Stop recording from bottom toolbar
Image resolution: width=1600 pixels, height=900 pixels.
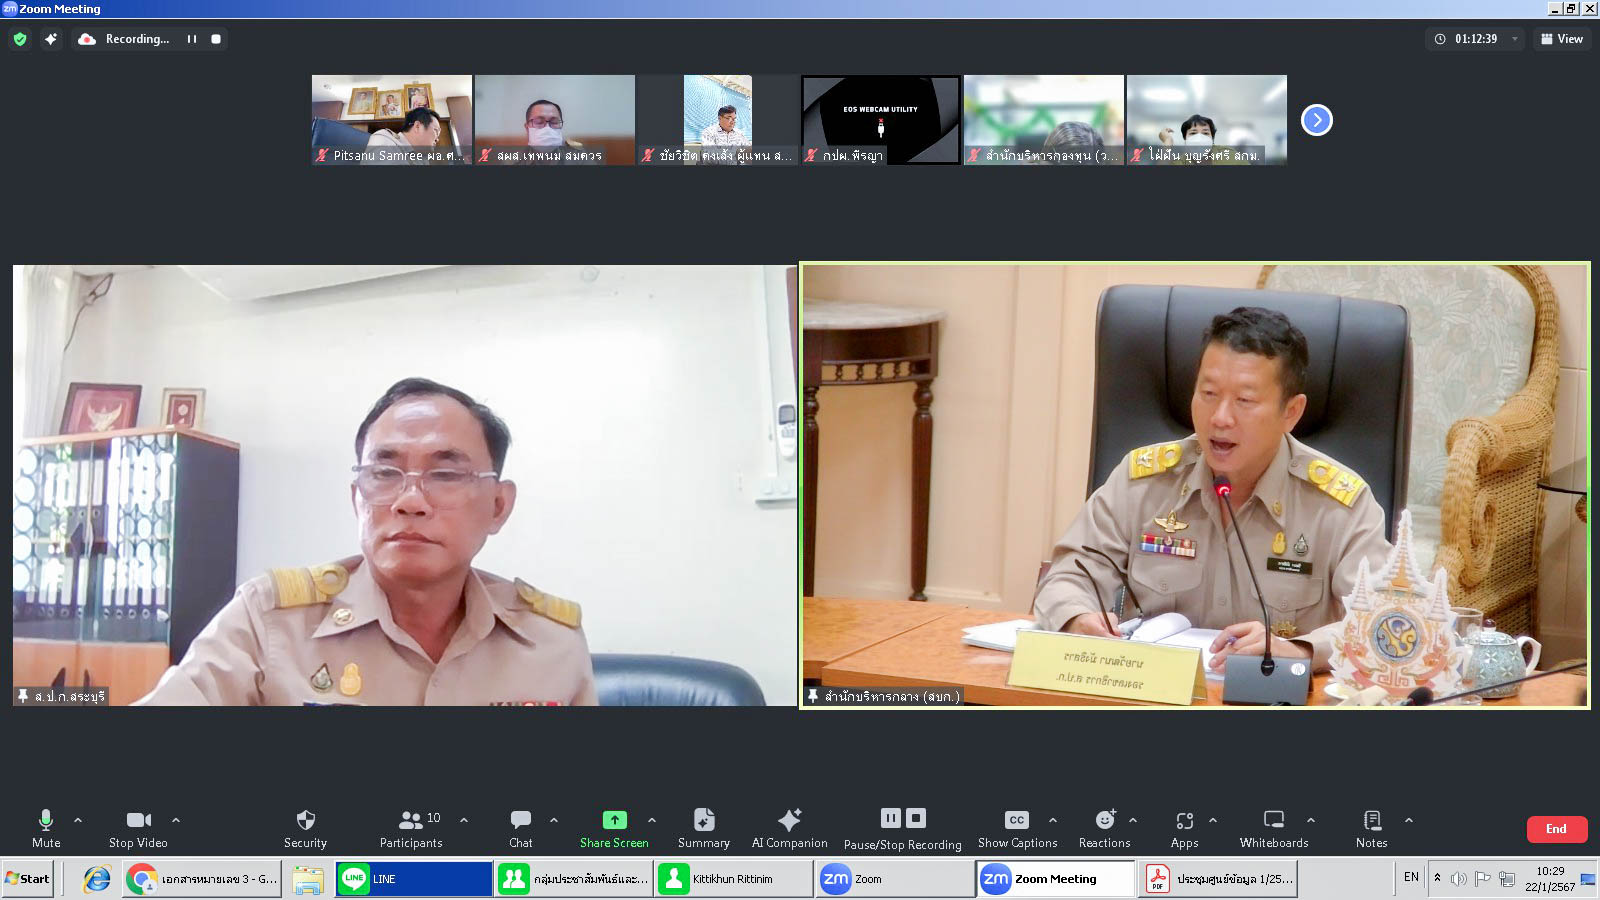(x=916, y=818)
